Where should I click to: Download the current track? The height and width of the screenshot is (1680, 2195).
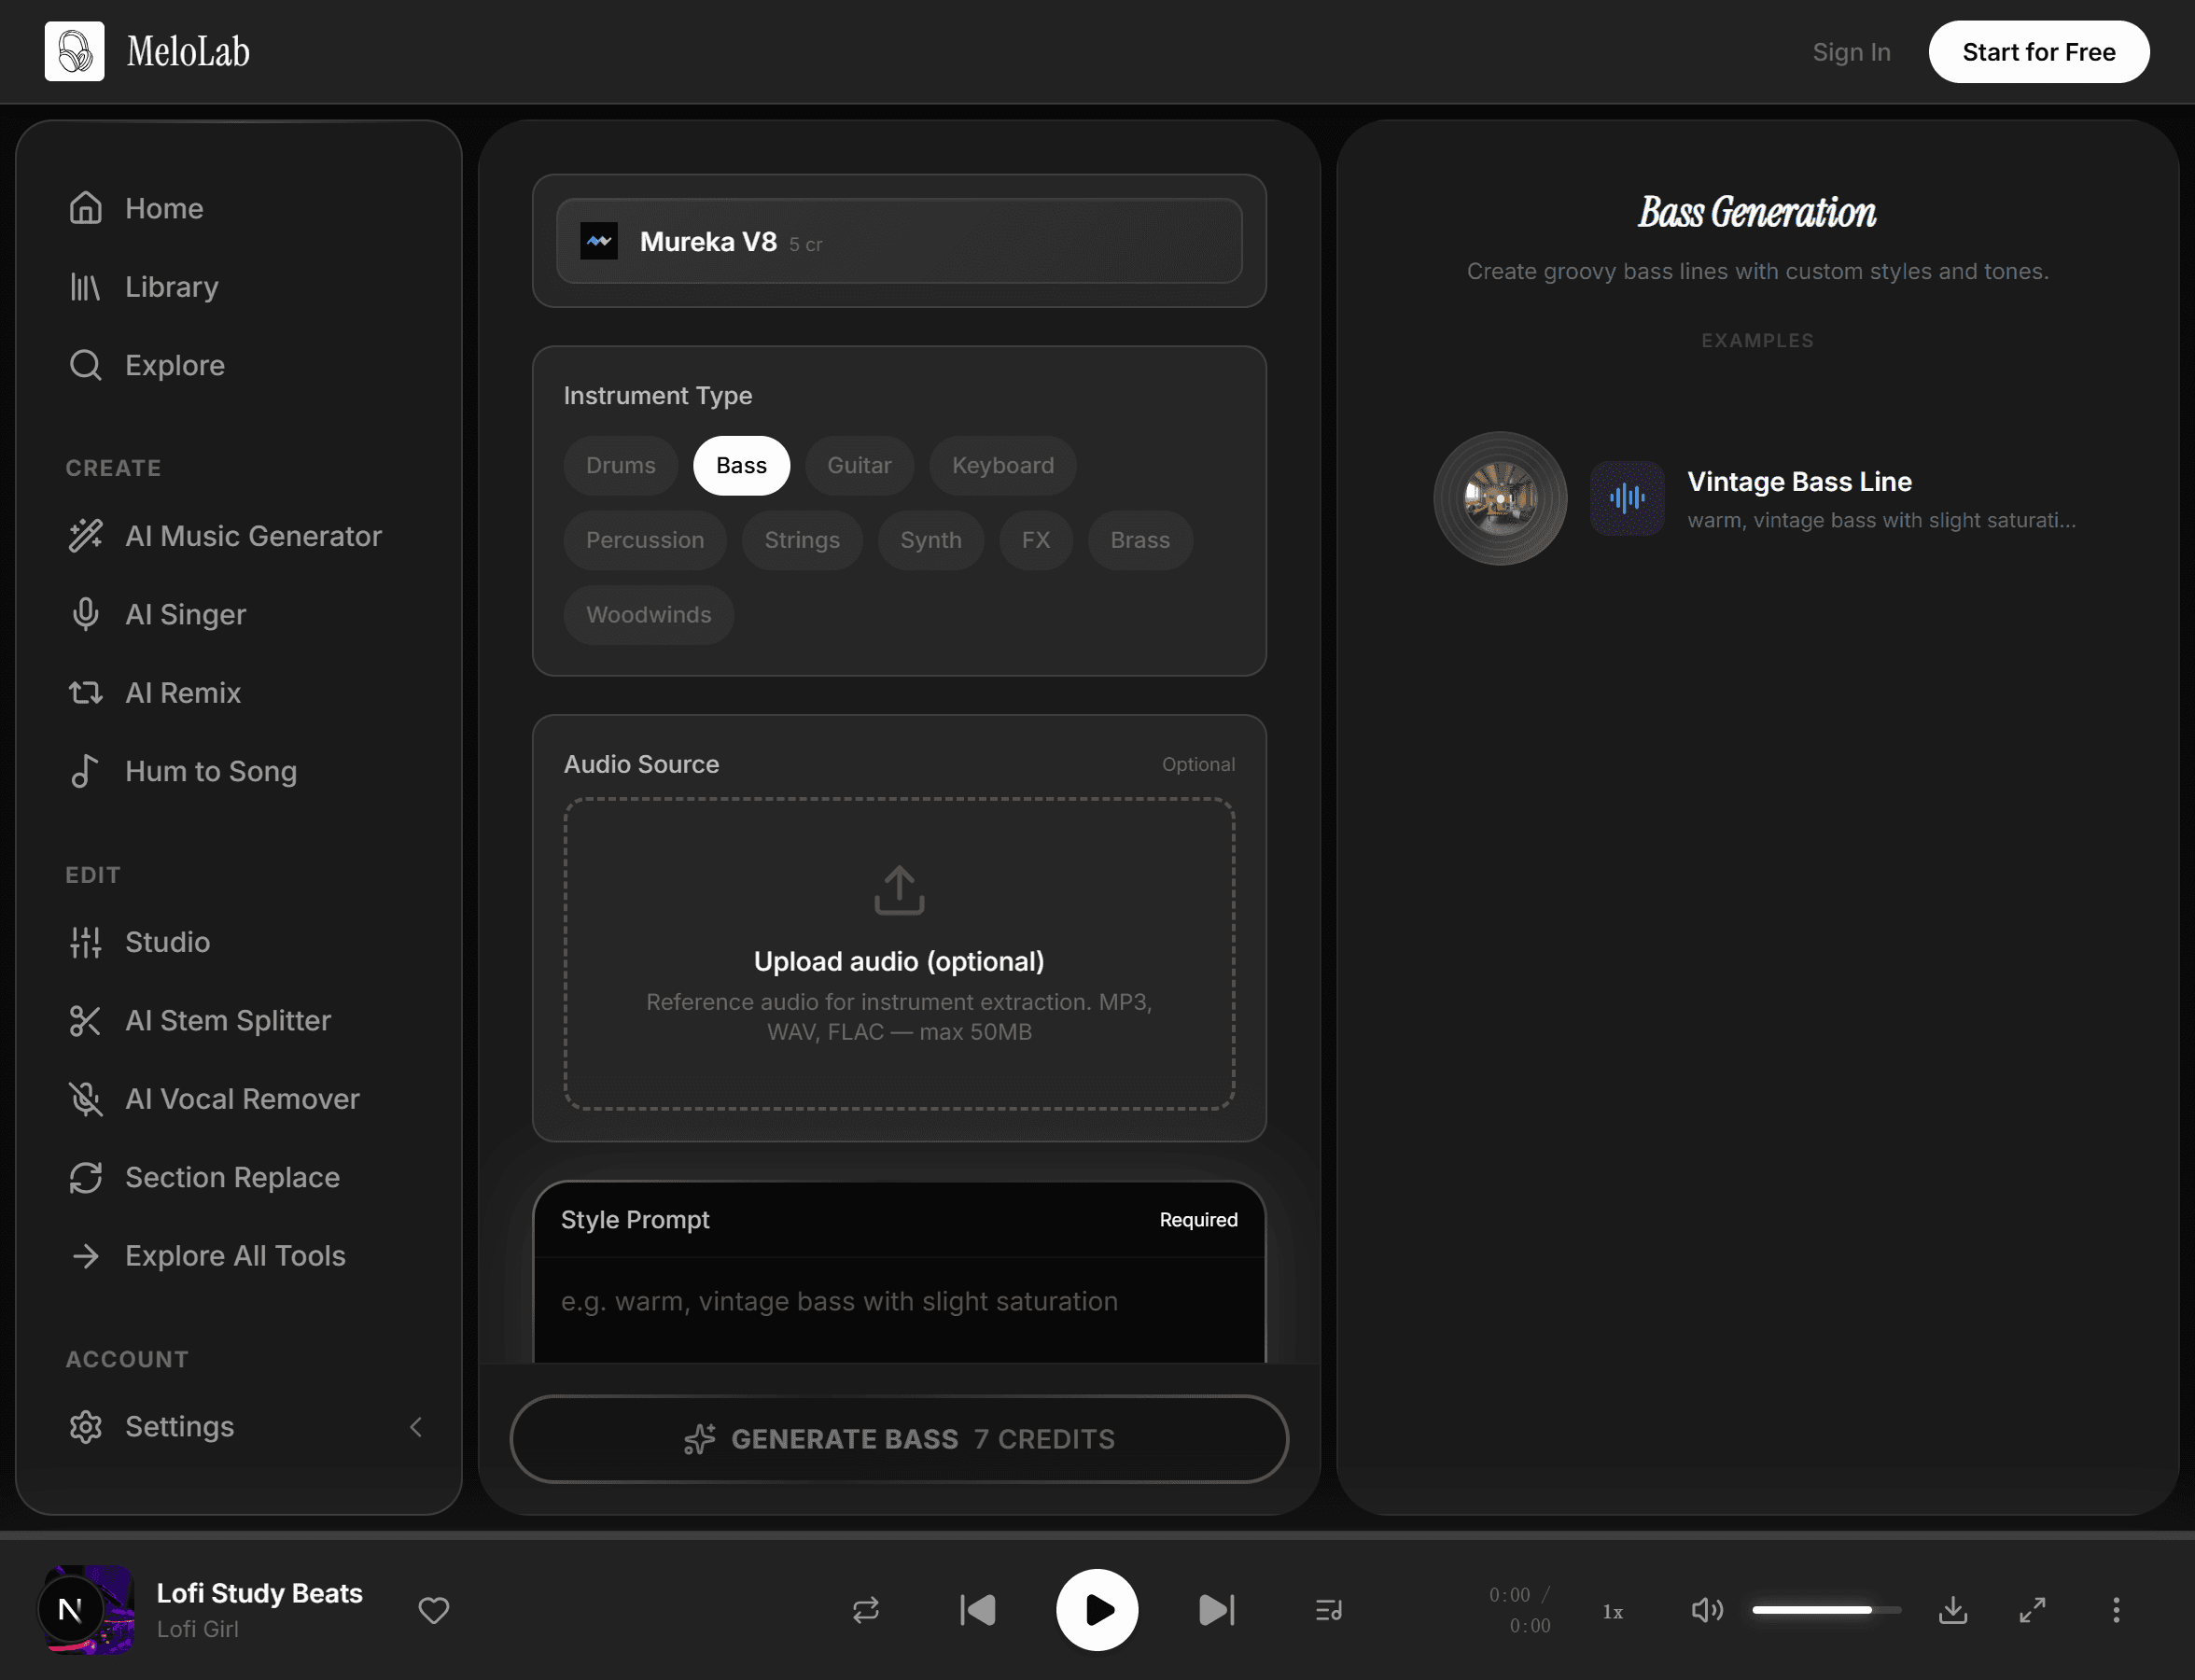pos(1953,1610)
